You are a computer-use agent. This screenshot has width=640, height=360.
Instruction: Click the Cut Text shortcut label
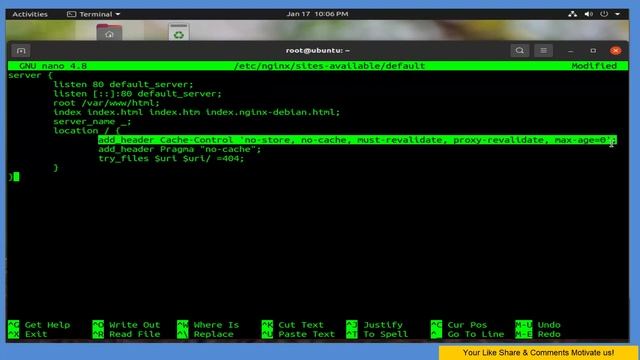301,325
